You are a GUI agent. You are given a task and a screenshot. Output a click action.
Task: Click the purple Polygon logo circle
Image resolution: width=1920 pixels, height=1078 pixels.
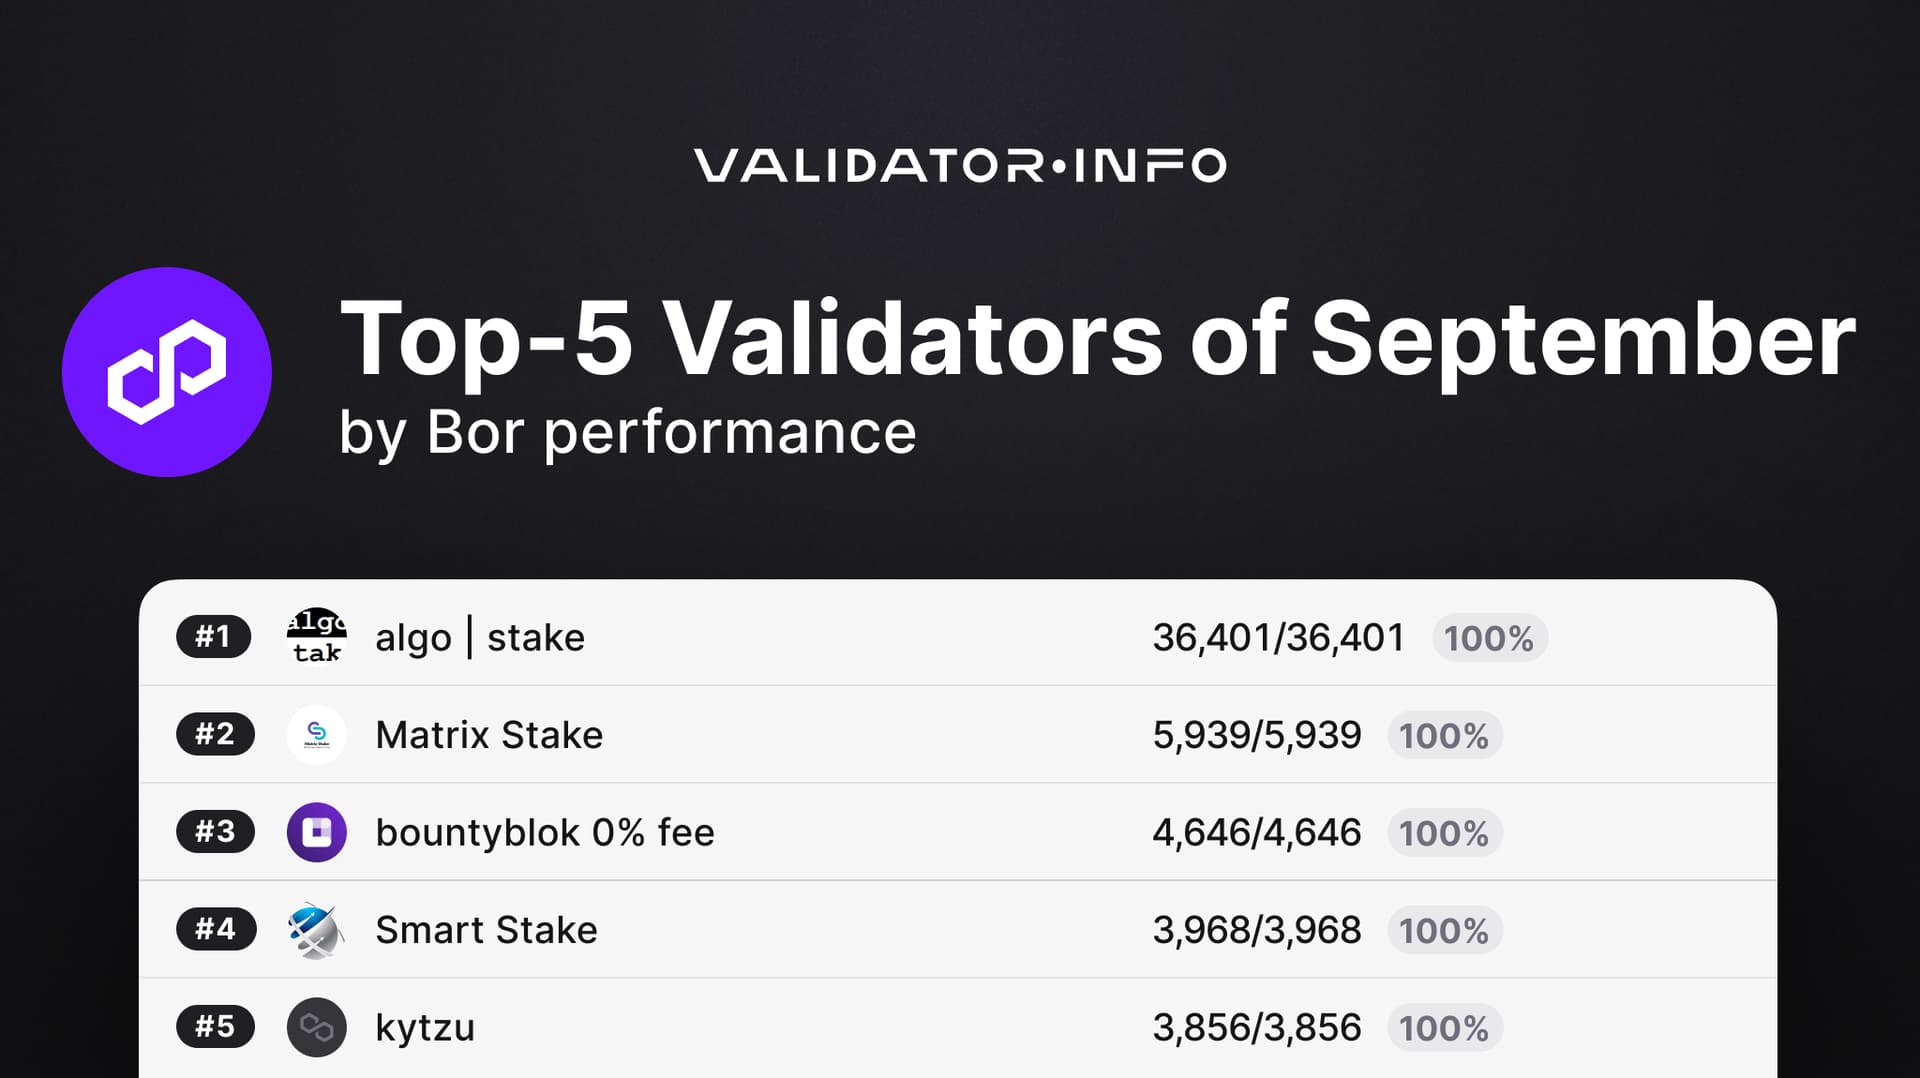[x=167, y=372]
